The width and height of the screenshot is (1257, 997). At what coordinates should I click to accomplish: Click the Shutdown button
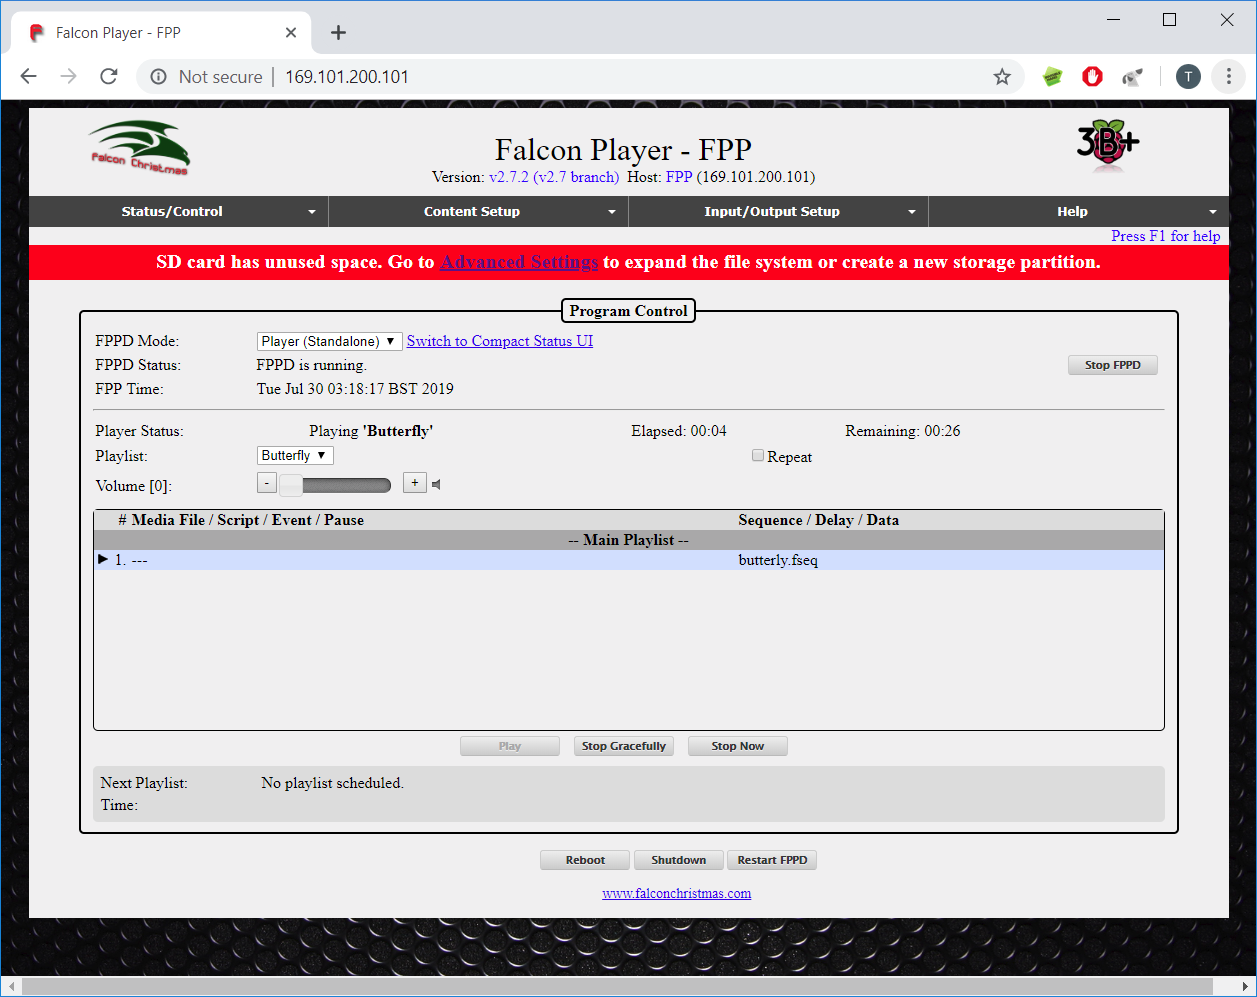pyautogui.click(x=679, y=860)
